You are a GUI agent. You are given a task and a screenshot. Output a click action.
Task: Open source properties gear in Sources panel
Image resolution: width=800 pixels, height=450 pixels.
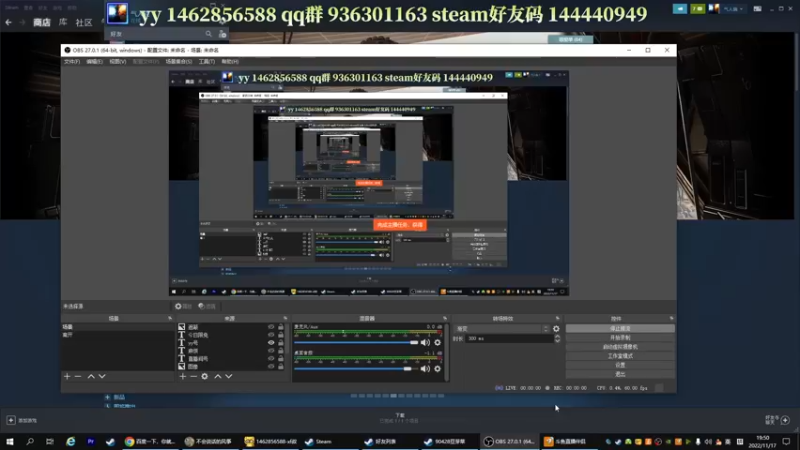205,376
